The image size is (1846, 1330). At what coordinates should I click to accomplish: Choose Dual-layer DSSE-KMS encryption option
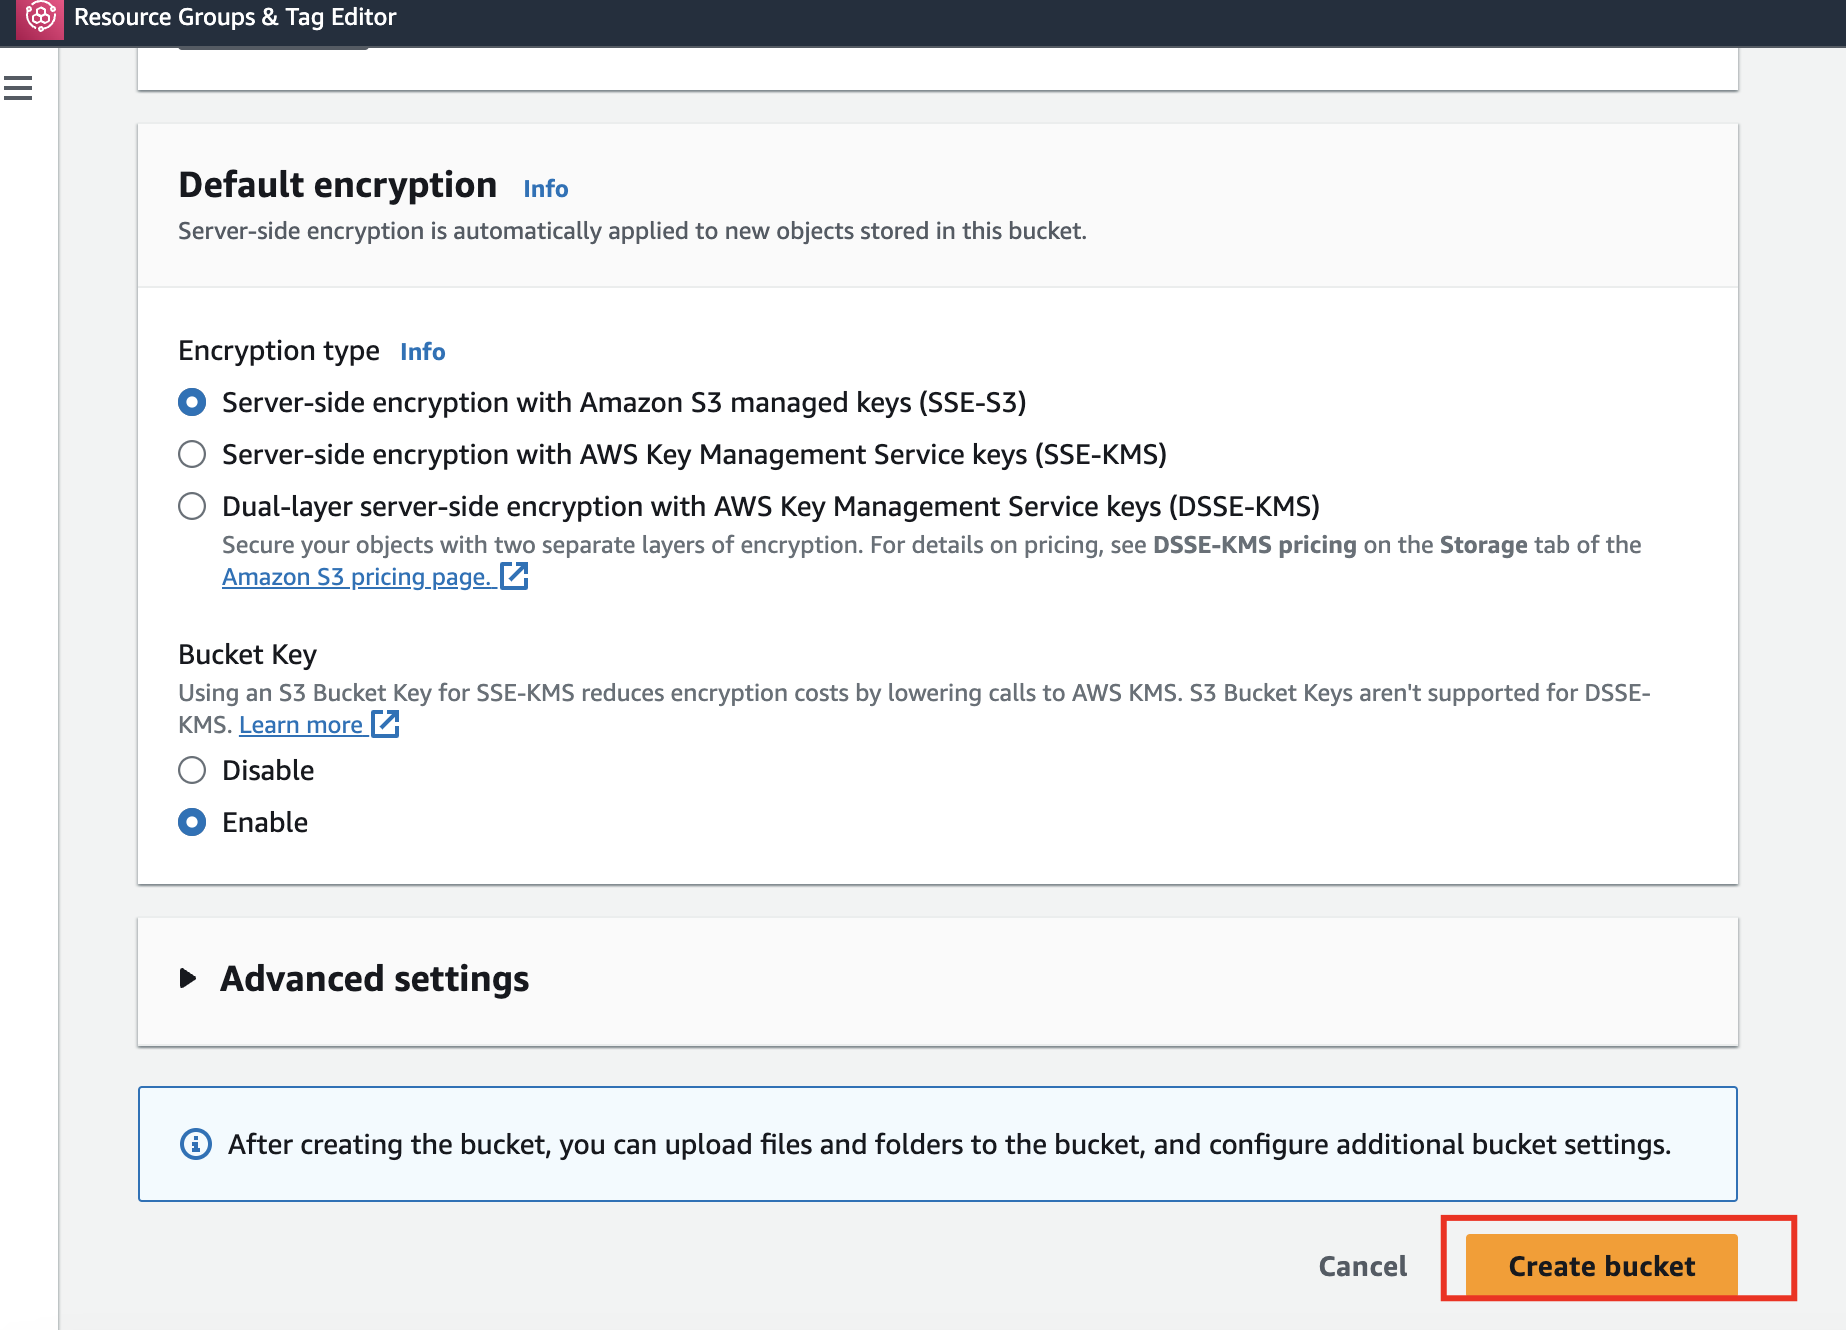click(x=192, y=506)
